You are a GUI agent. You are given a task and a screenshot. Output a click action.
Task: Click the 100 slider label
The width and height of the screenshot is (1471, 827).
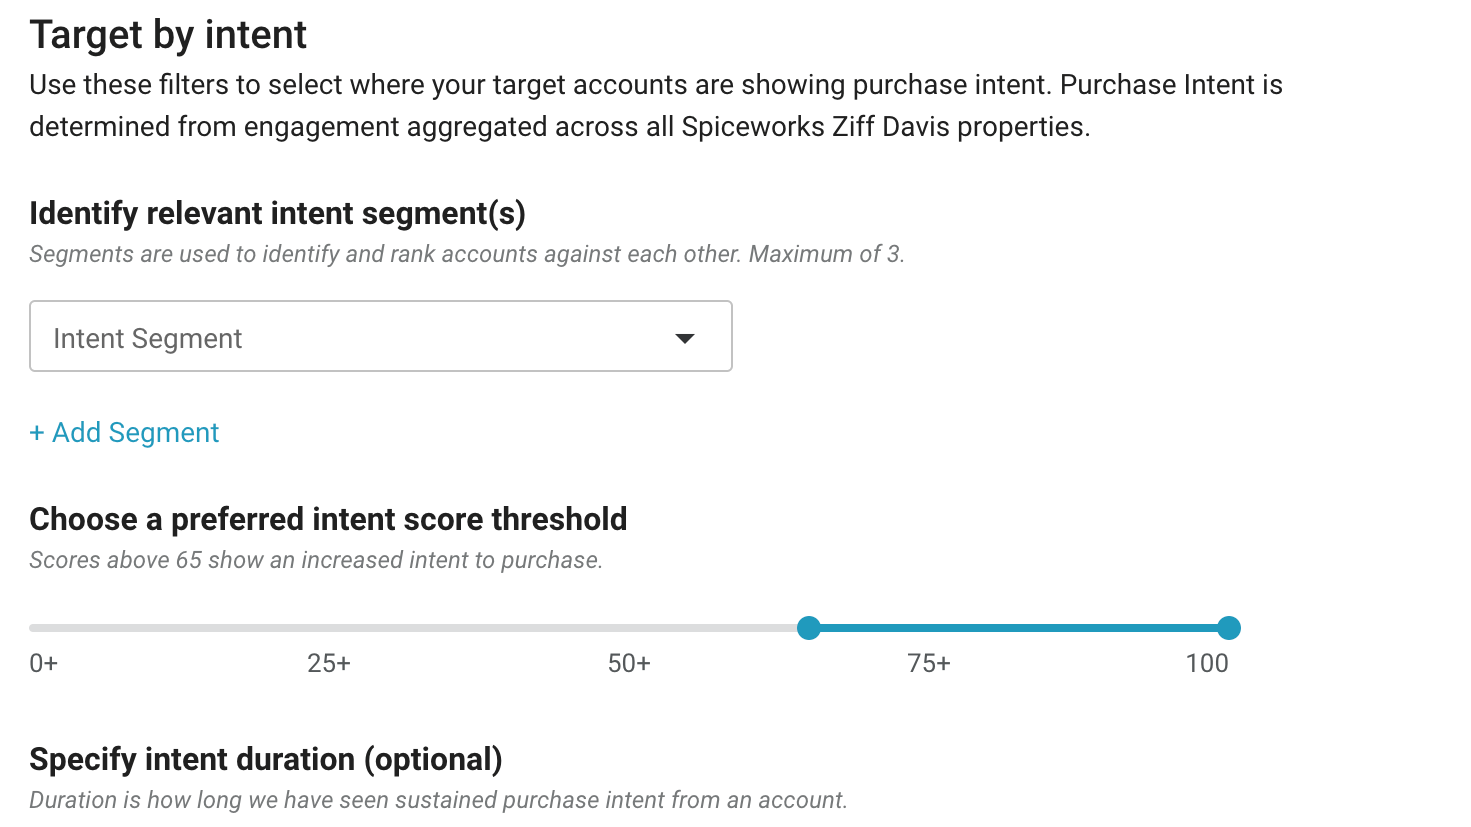click(1207, 664)
